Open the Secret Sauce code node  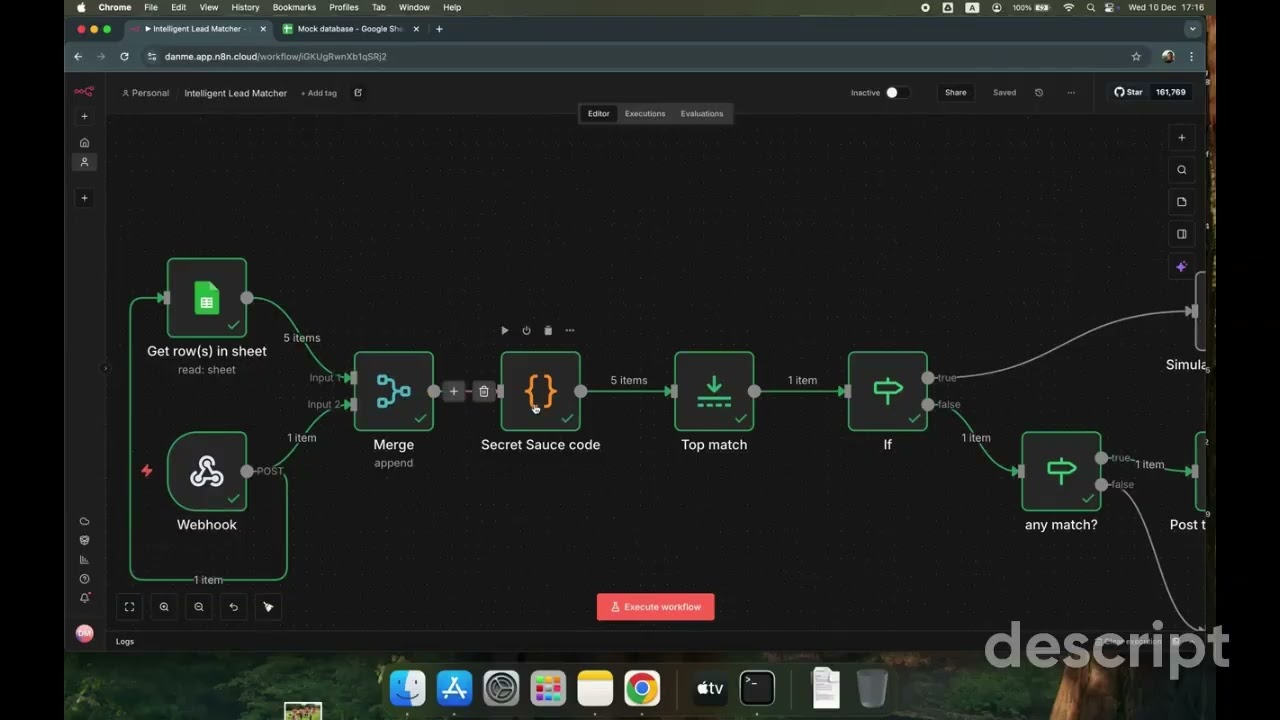tap(540, 391)
